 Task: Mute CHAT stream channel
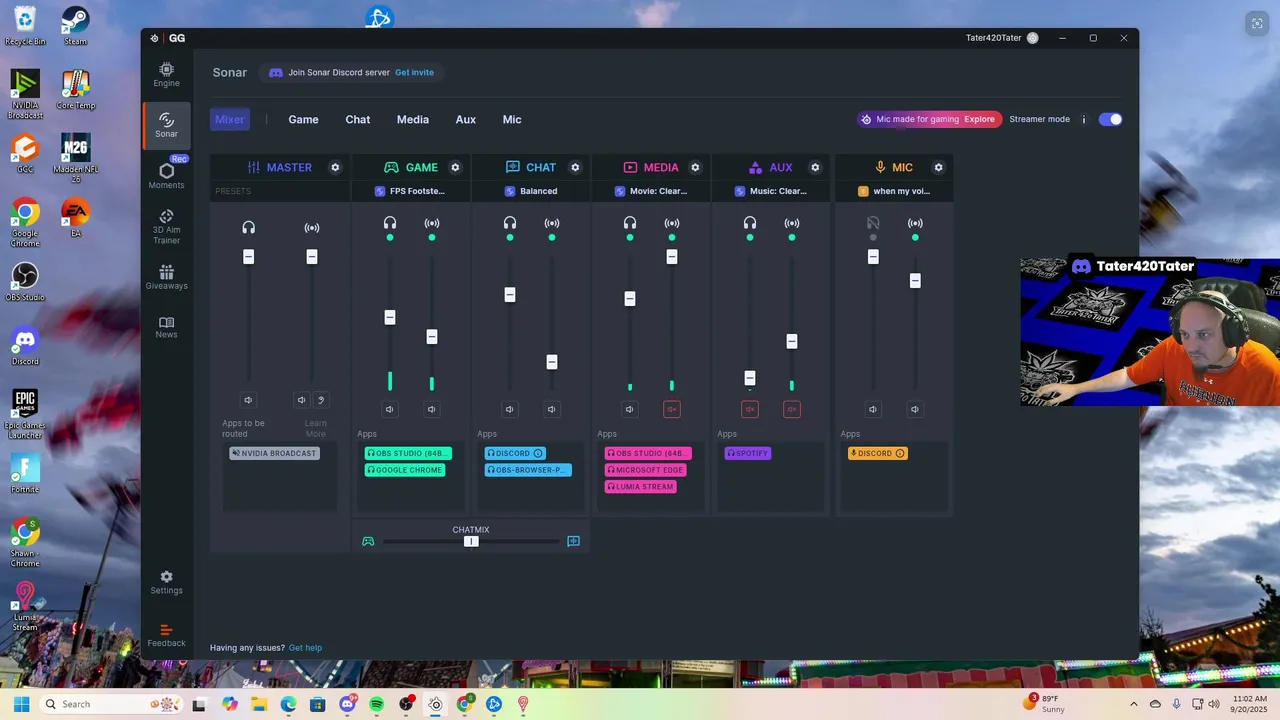point(551,409)
